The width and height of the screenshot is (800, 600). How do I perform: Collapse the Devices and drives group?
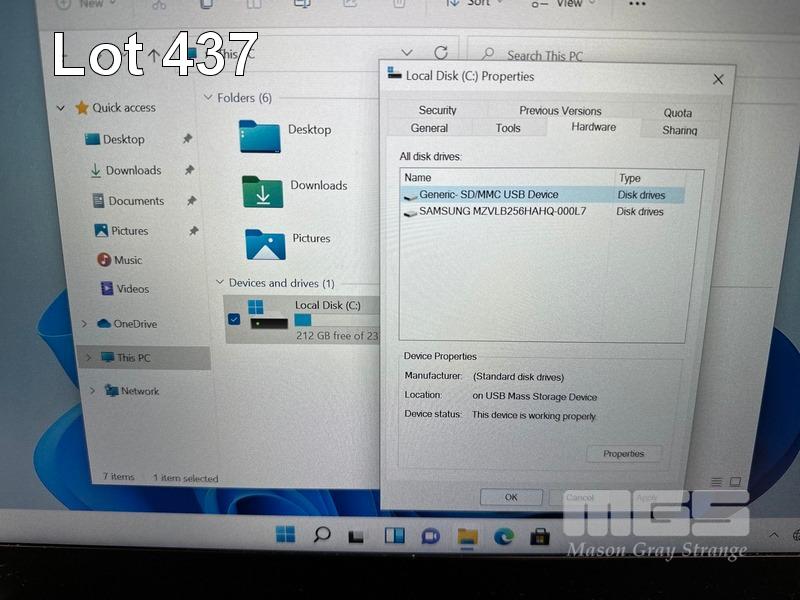220,284
